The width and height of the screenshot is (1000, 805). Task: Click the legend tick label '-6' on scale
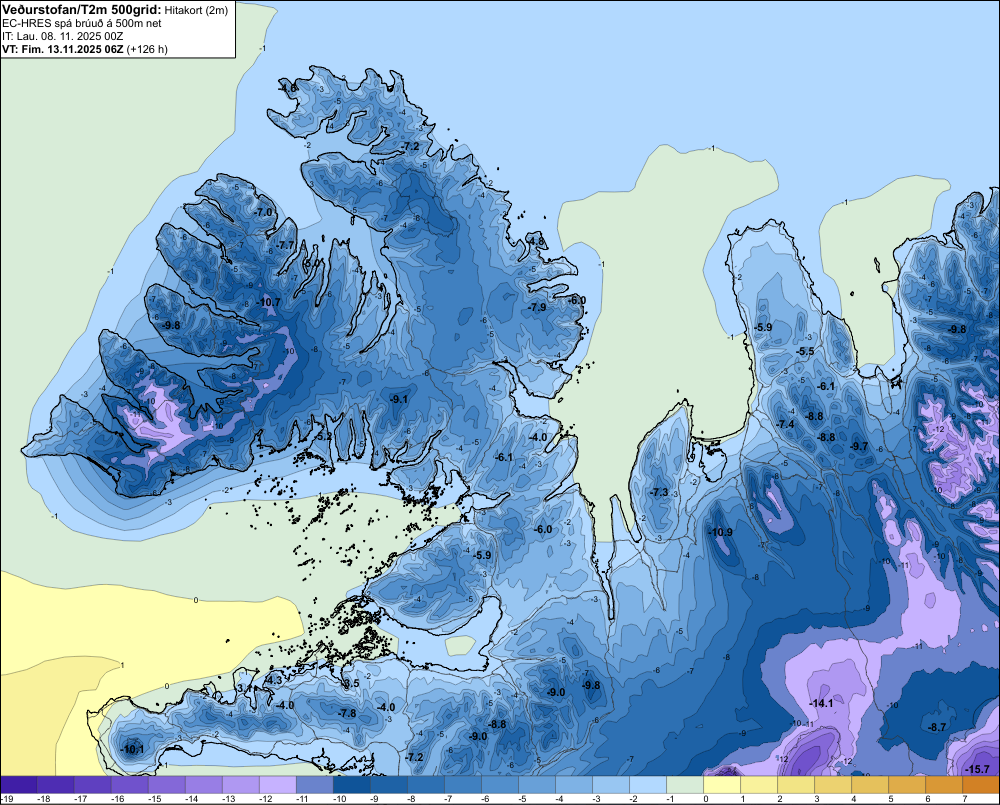pos(487,799)
